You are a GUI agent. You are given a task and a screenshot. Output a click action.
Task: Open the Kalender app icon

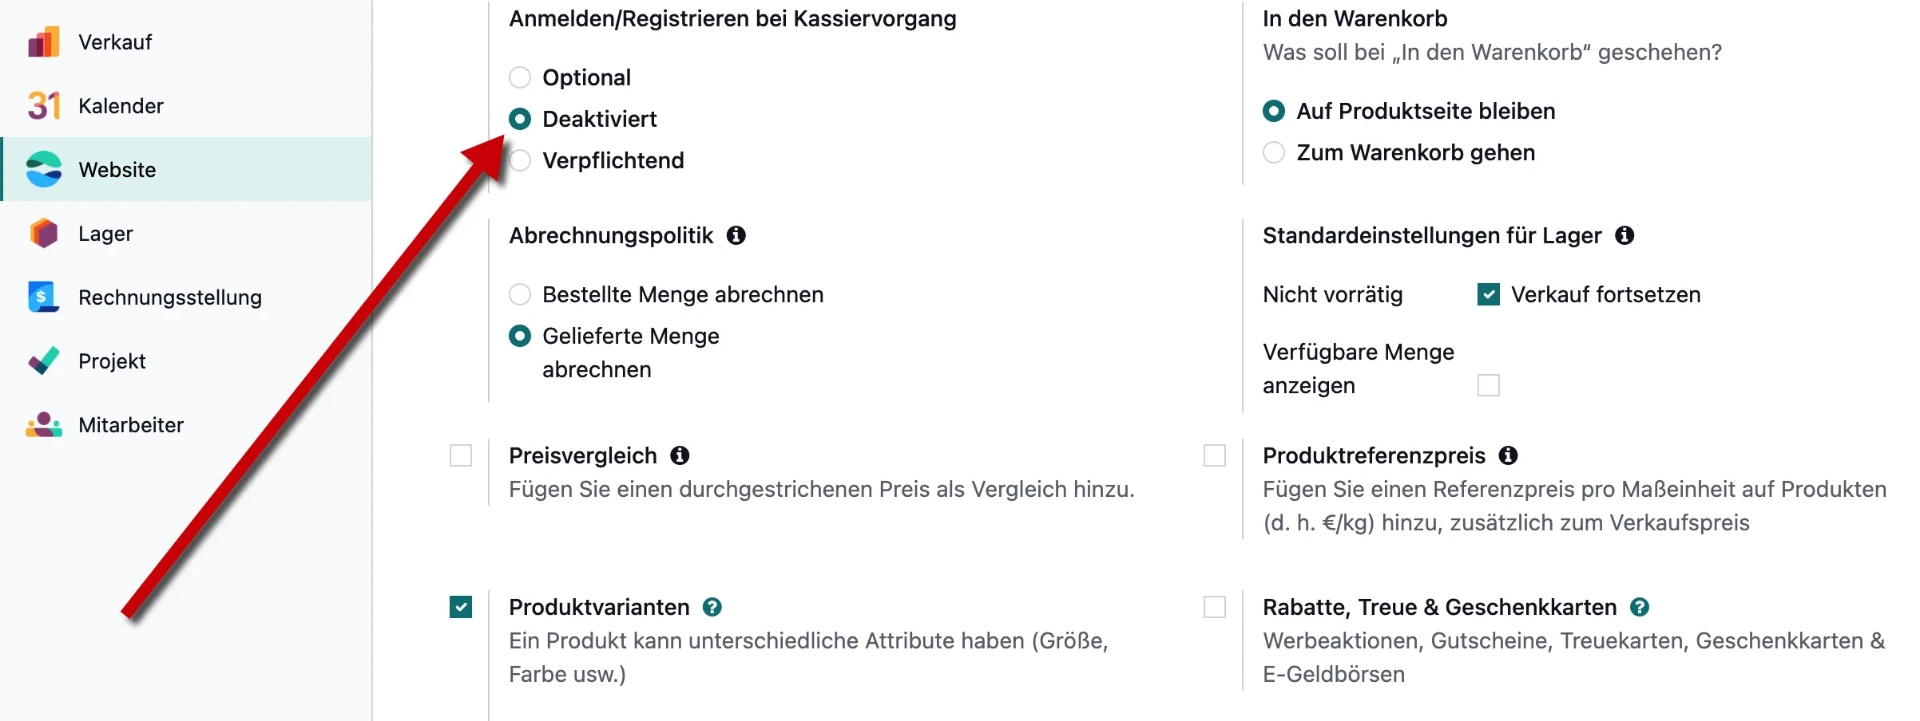43,106
